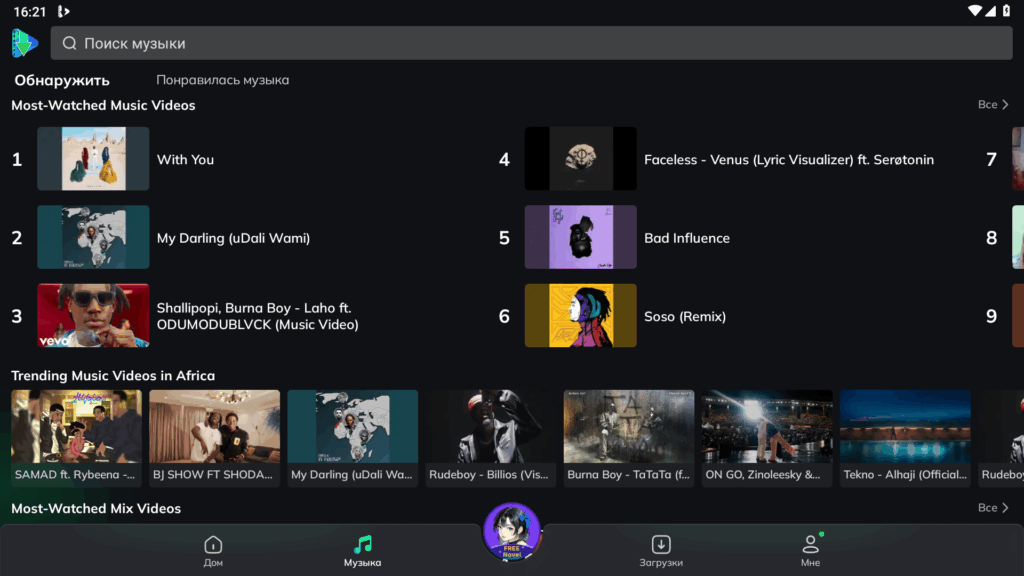1024x576 pixels.
Task: Select the Soso (Remix) title
Action: point(685,316)
